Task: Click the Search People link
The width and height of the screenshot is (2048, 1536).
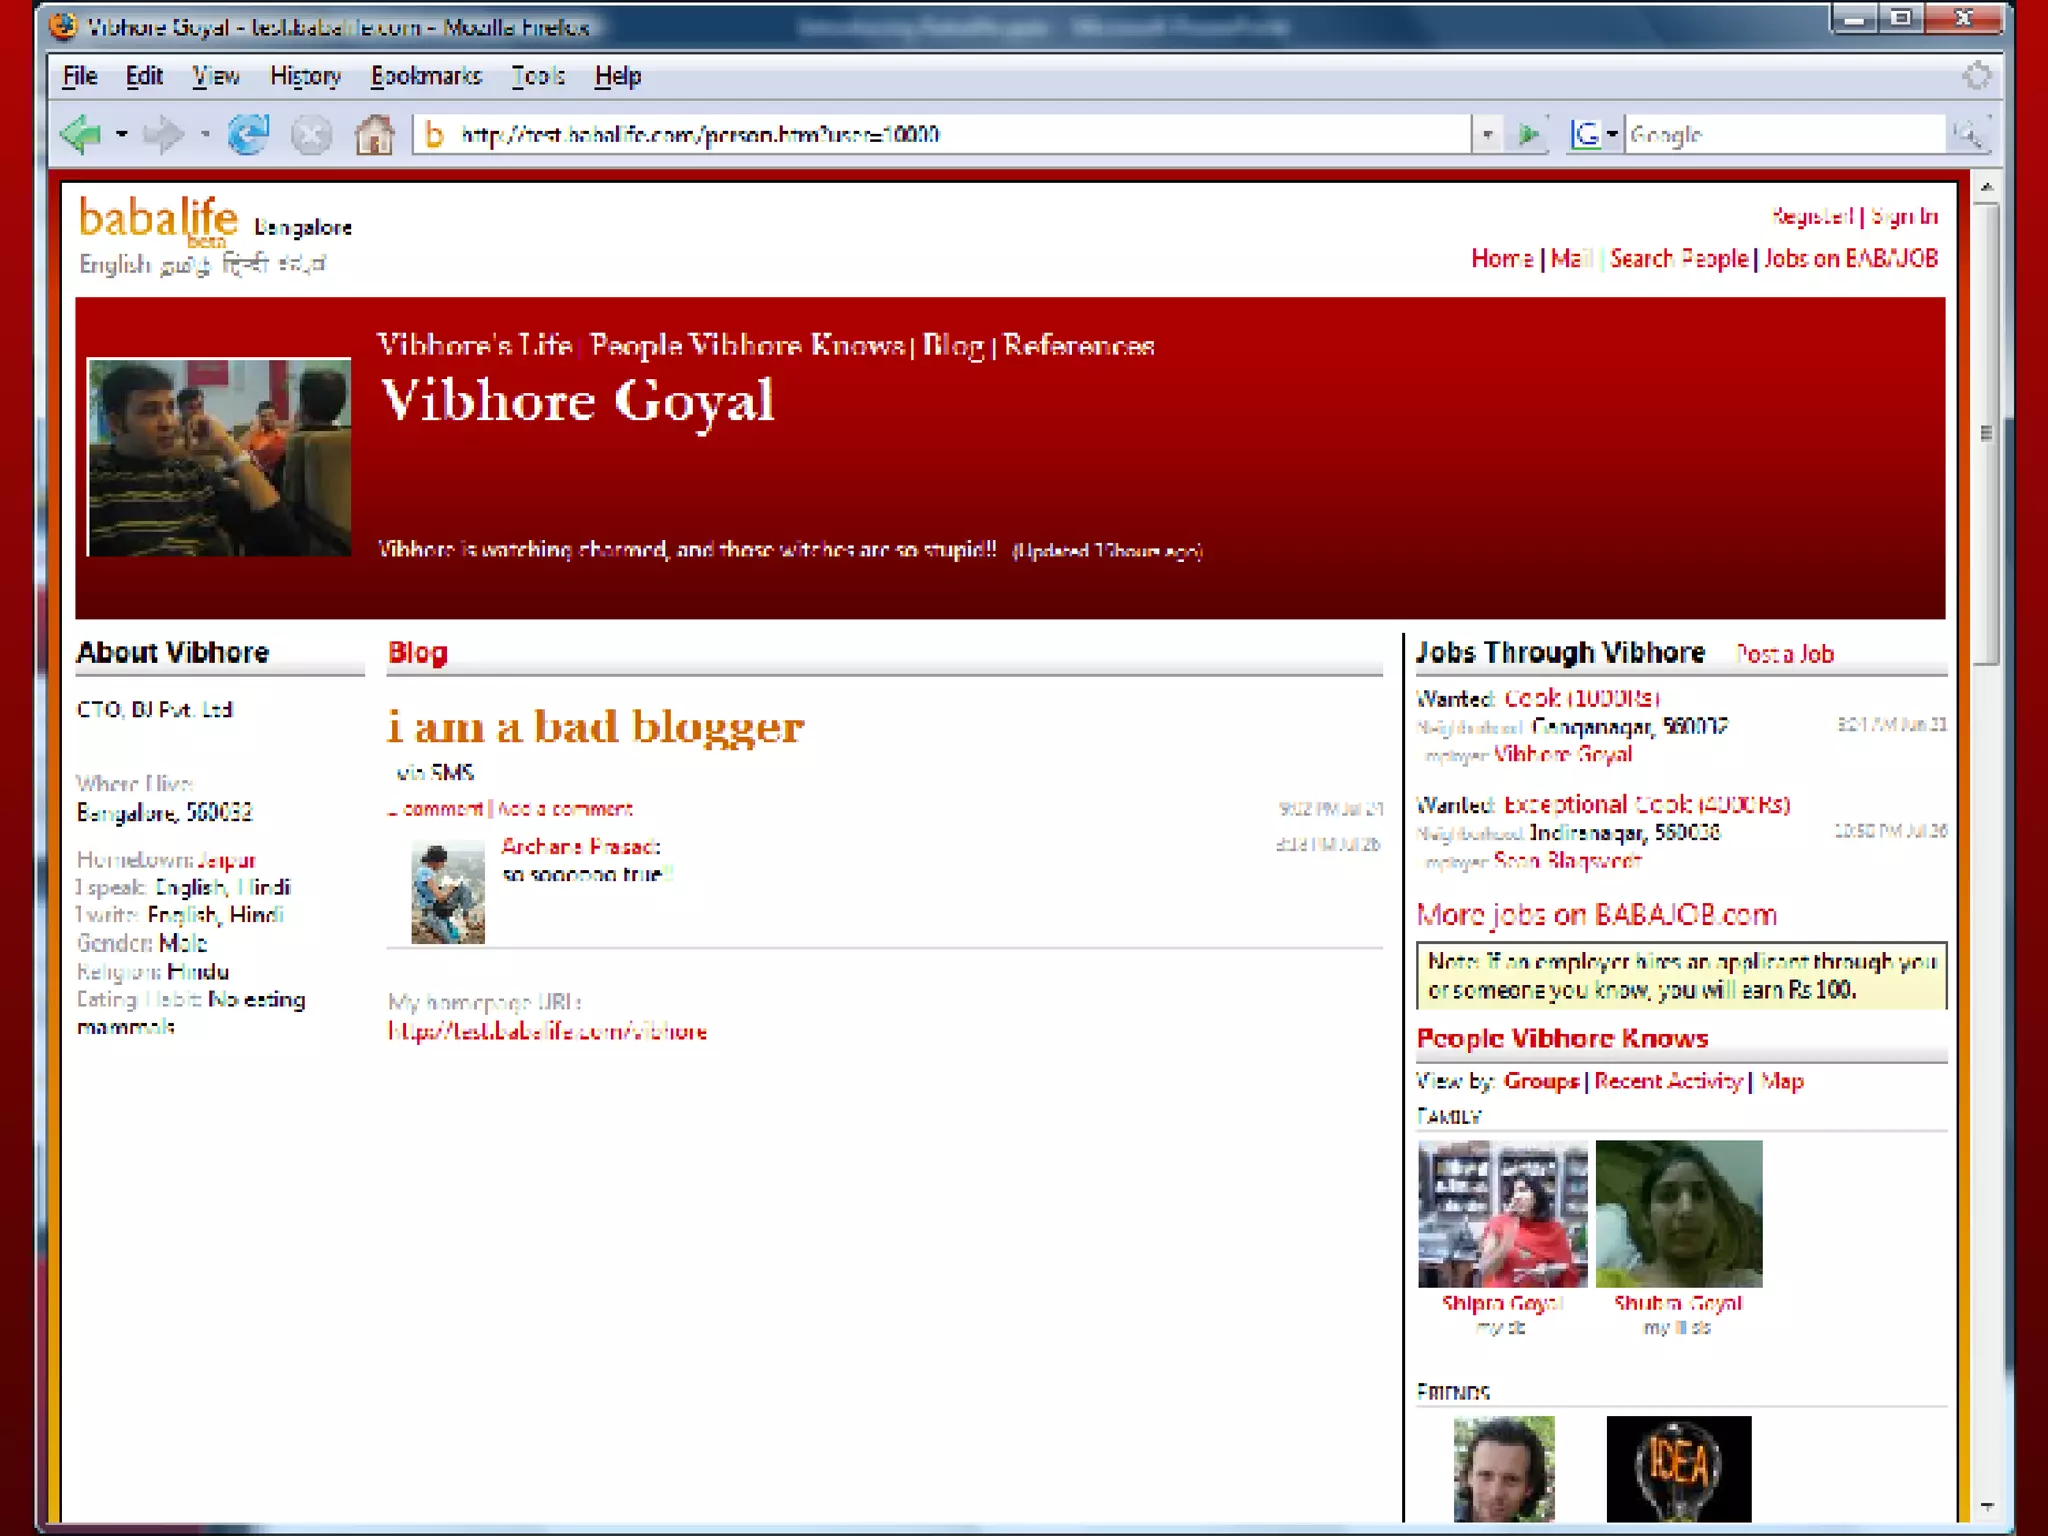Action: click(x=1678, y=259)
